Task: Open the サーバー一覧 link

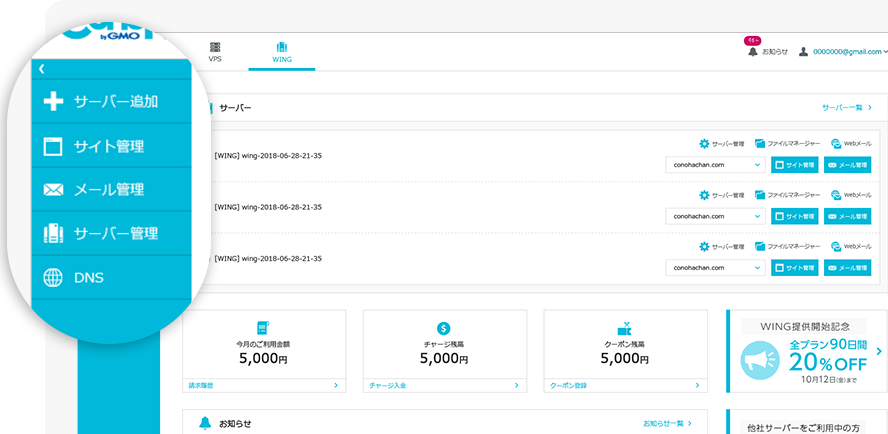Action: click(847, 106)
